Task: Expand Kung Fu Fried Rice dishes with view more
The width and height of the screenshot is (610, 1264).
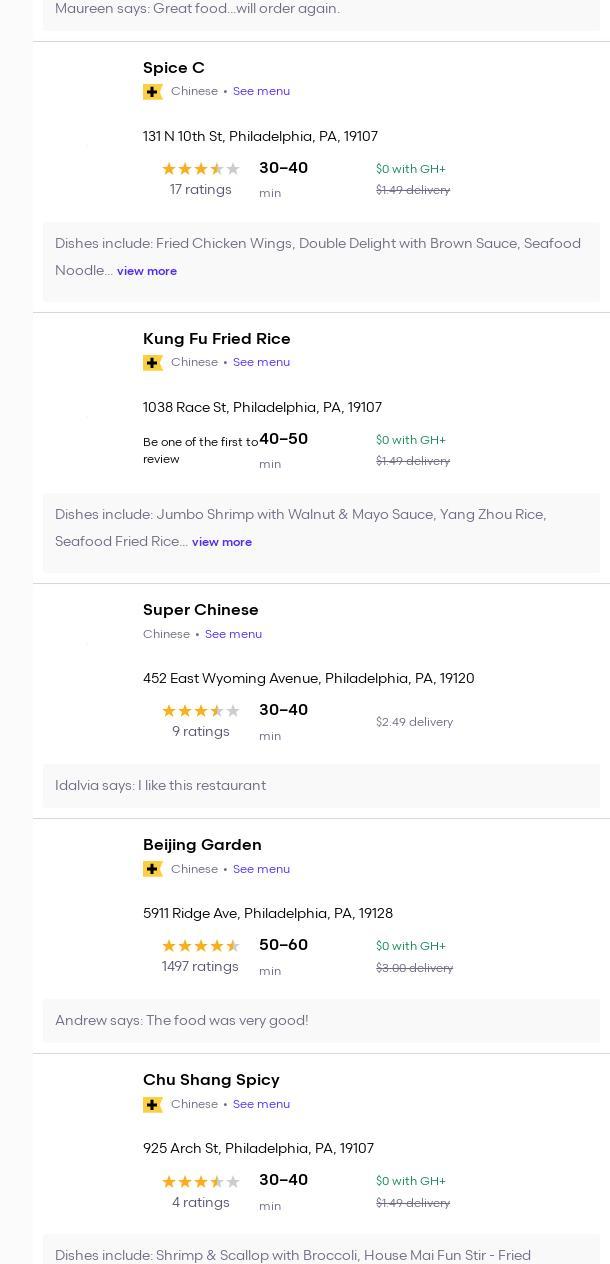Action: [x=222, y=542]
